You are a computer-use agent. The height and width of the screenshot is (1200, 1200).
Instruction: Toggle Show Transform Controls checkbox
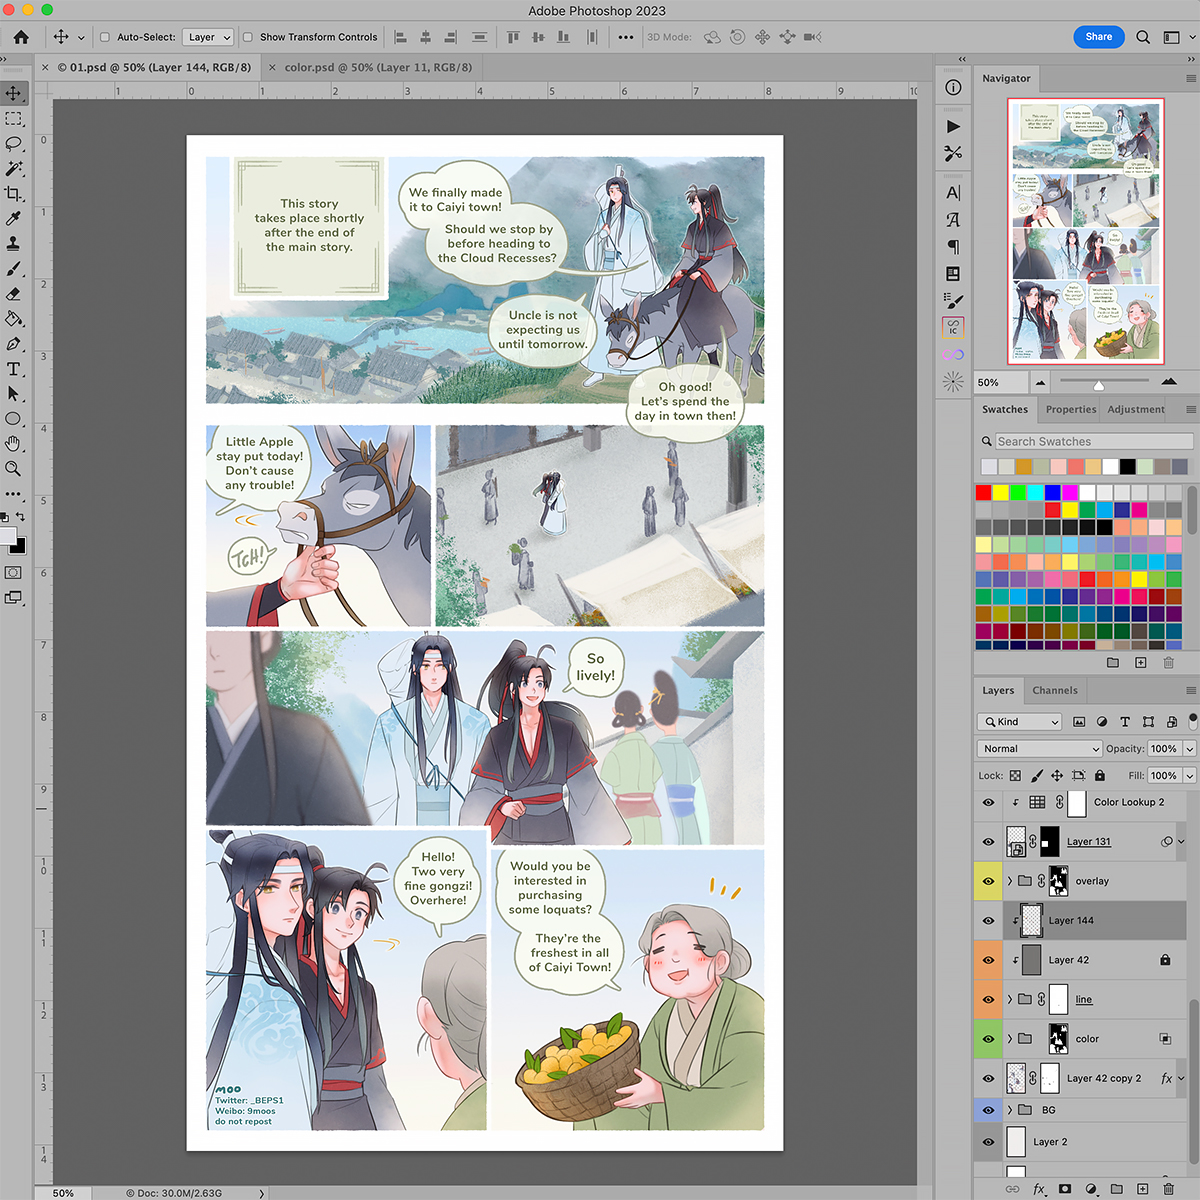(x=248, y=37)
